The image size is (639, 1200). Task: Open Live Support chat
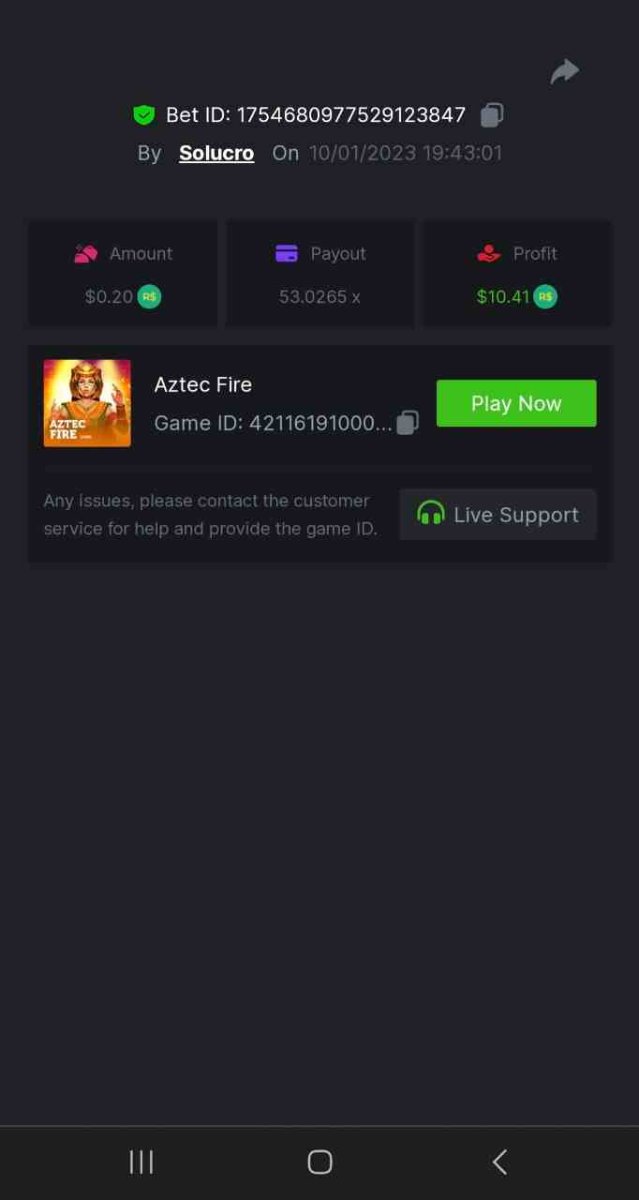tap(498, 514)
